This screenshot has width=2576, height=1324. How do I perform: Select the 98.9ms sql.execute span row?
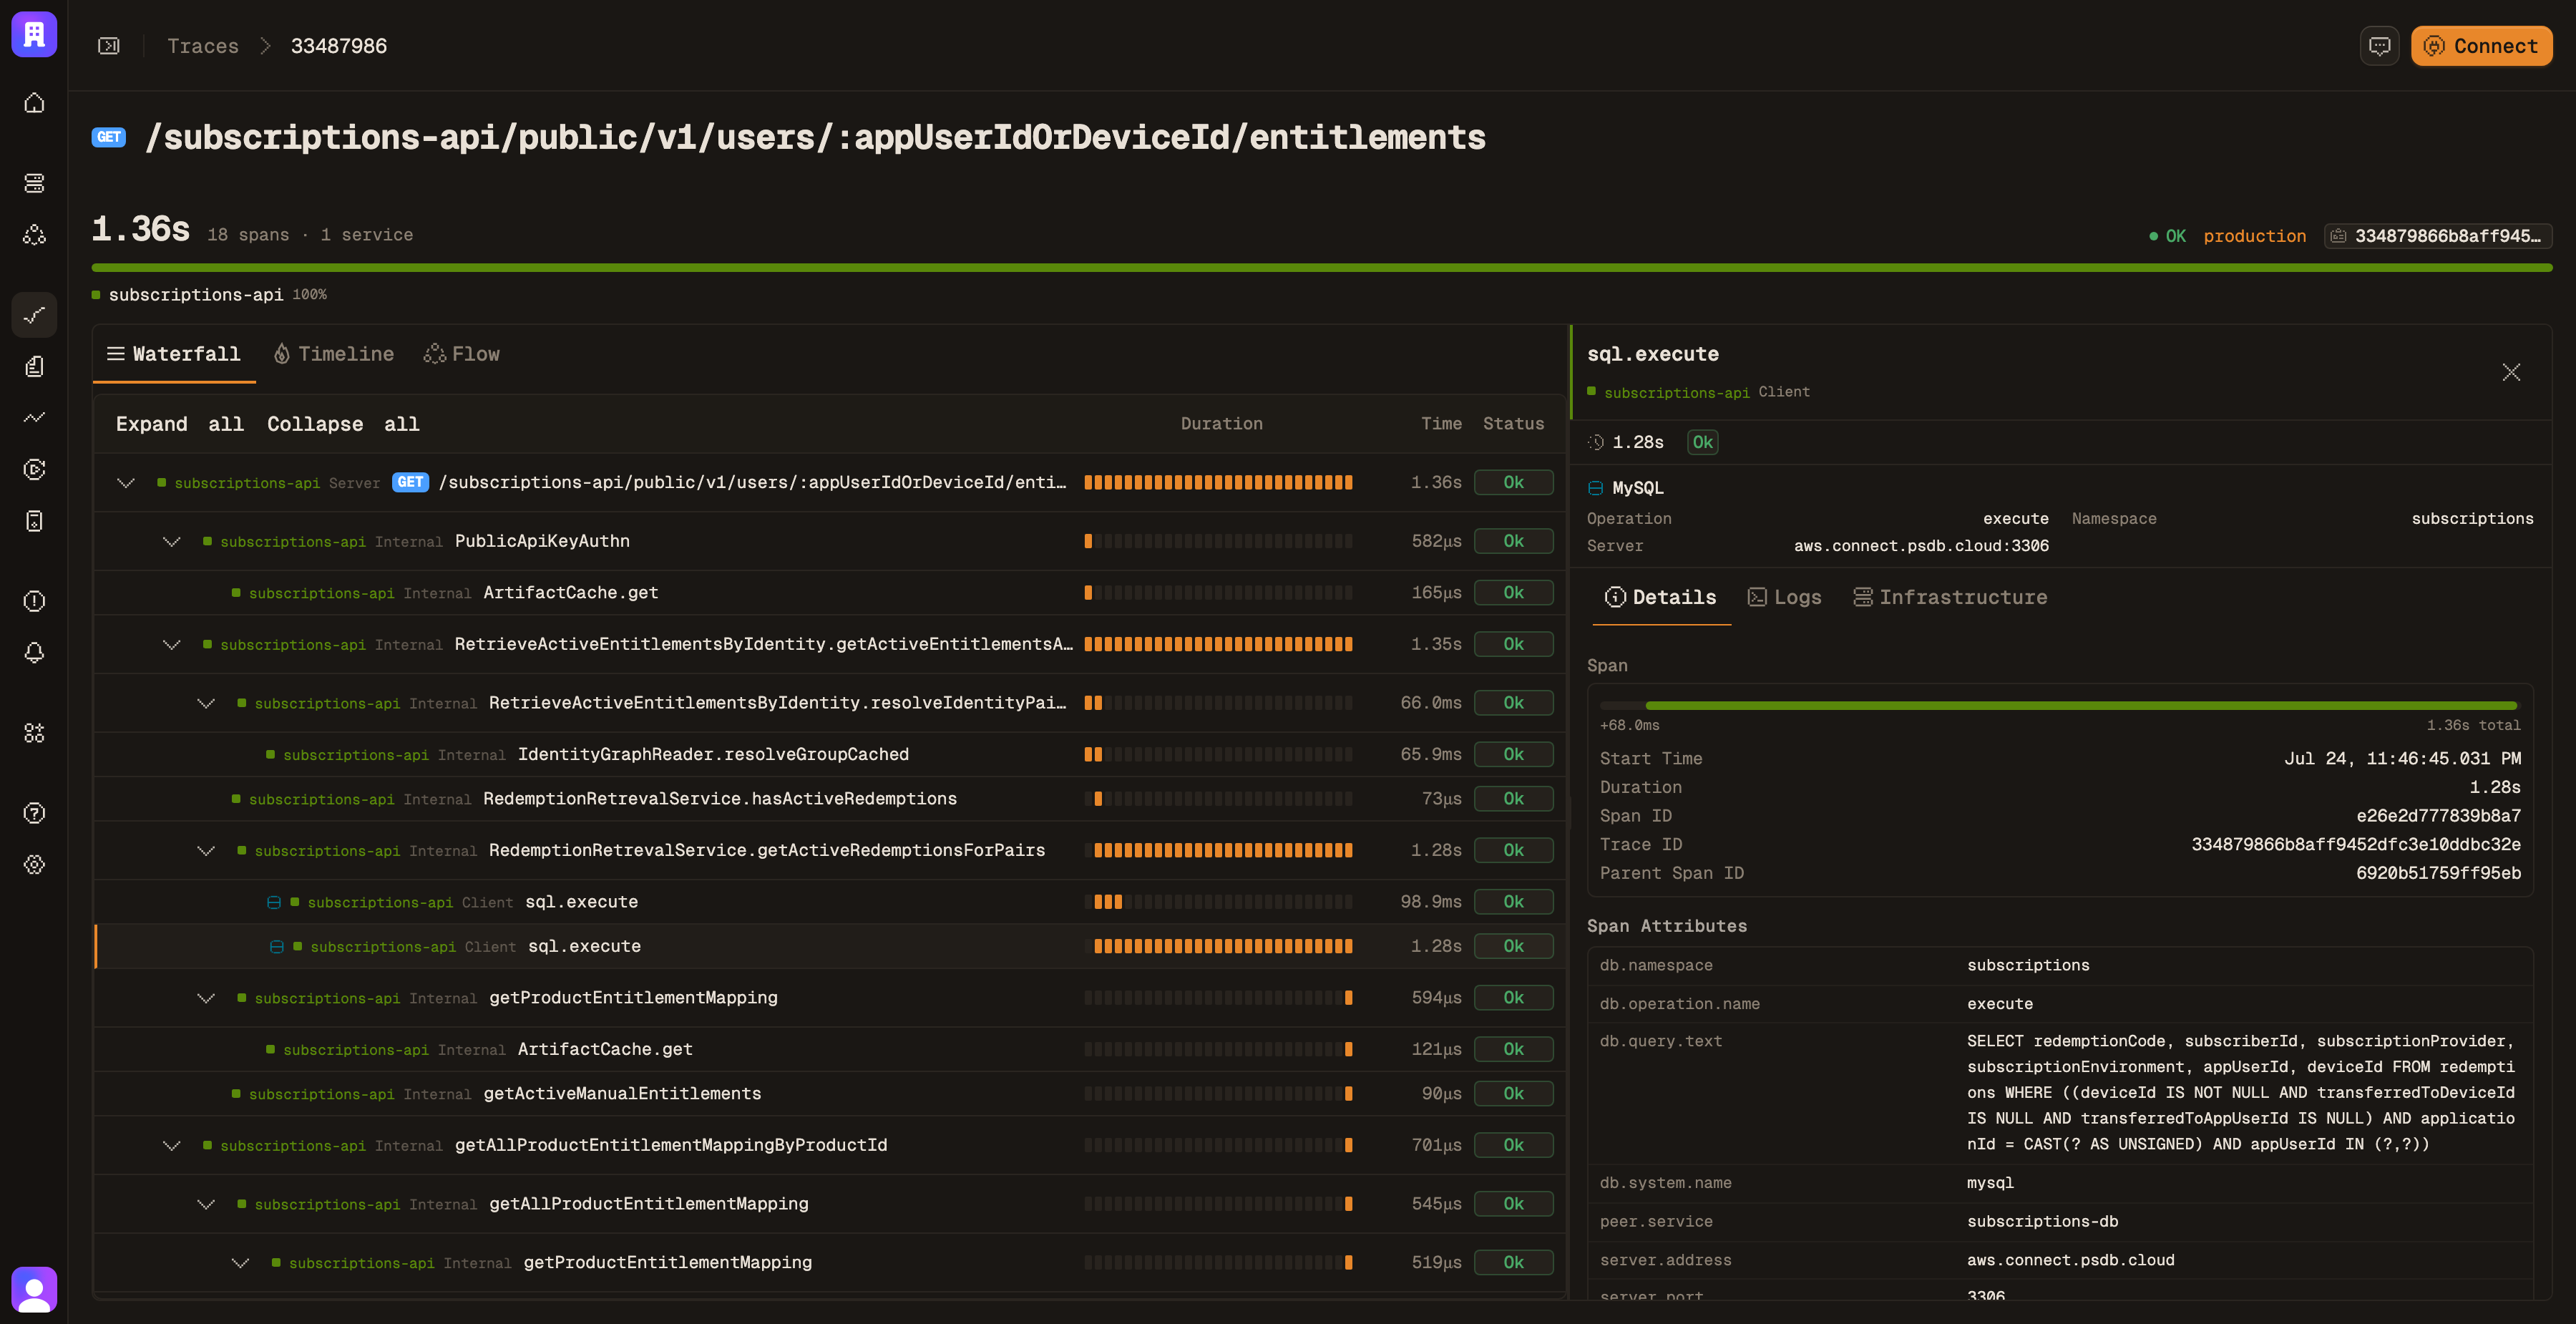pyautogui.click(x=829, y=902)
